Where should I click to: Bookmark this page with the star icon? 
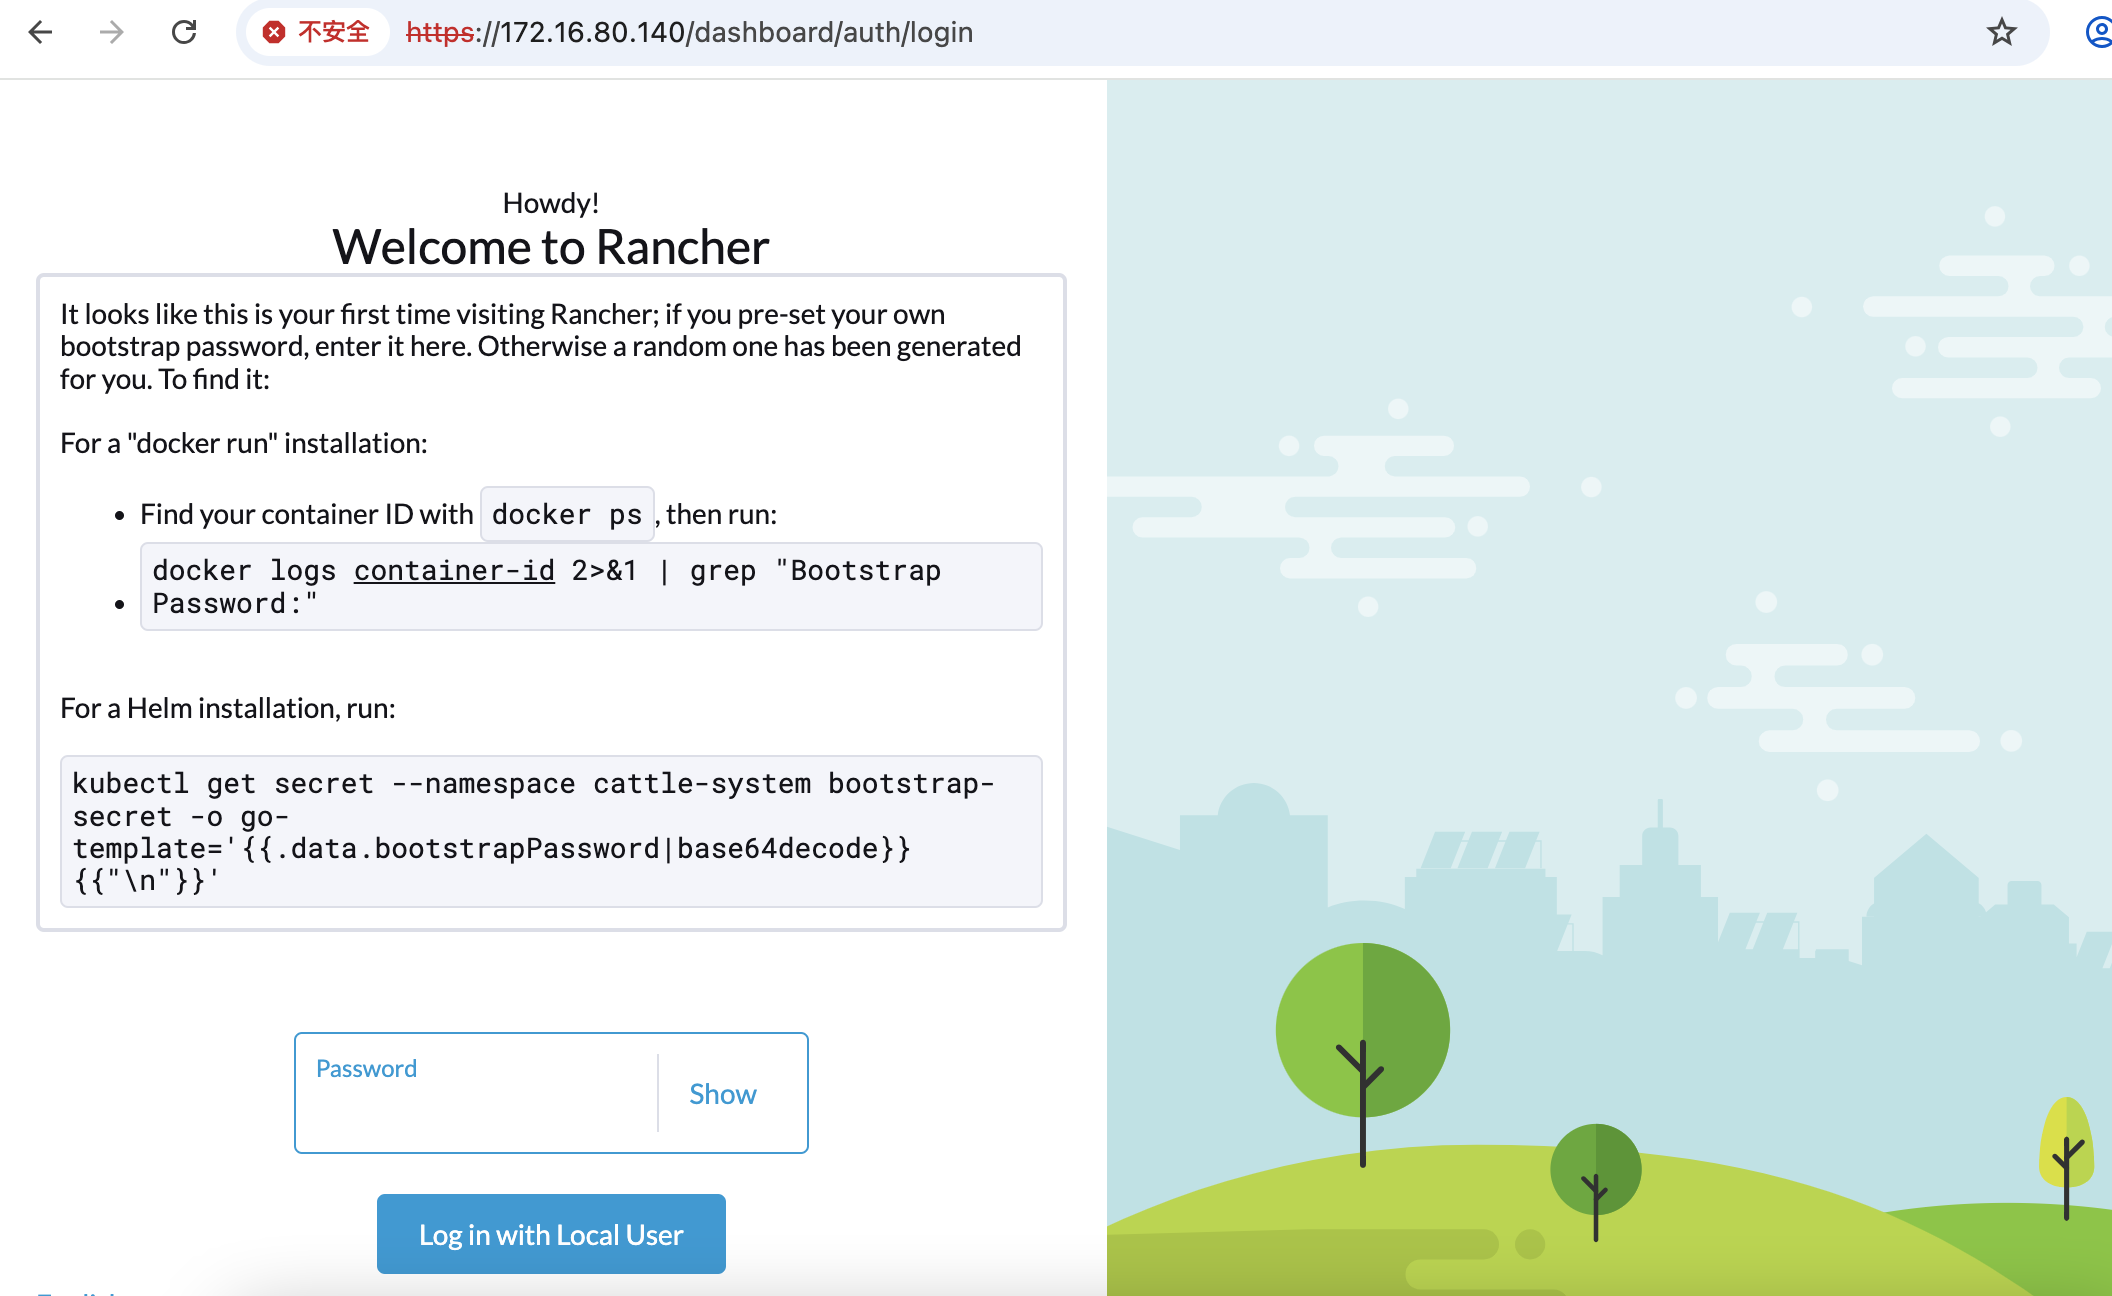point(2001,32)
